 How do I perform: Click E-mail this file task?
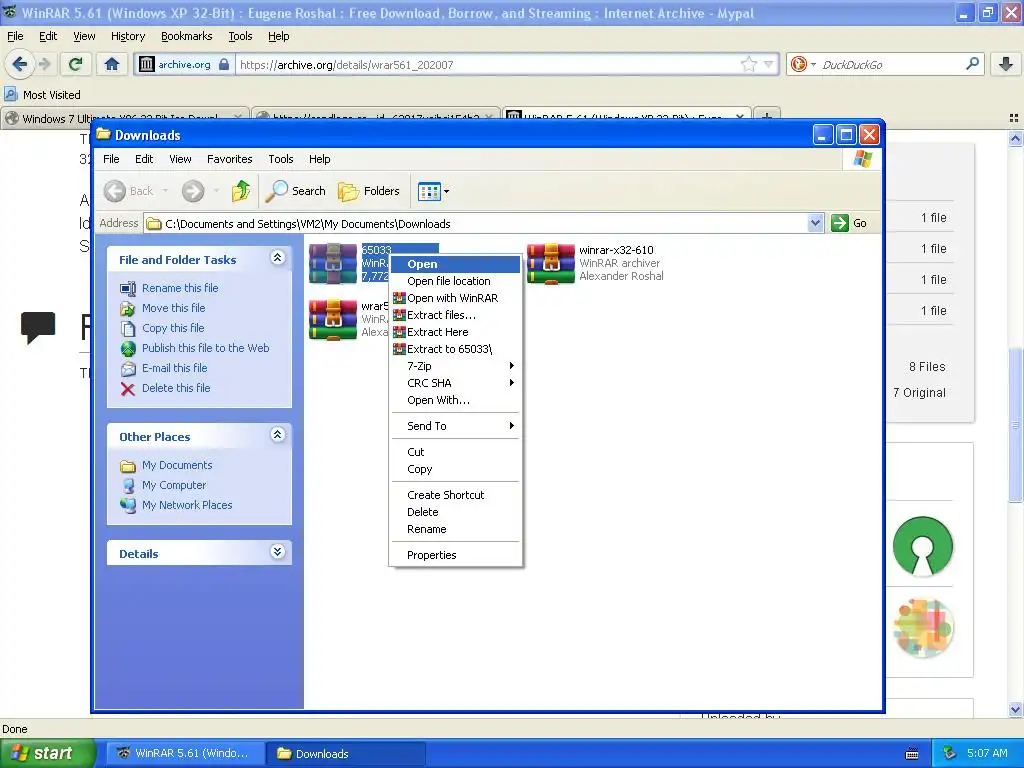[174, 368]
